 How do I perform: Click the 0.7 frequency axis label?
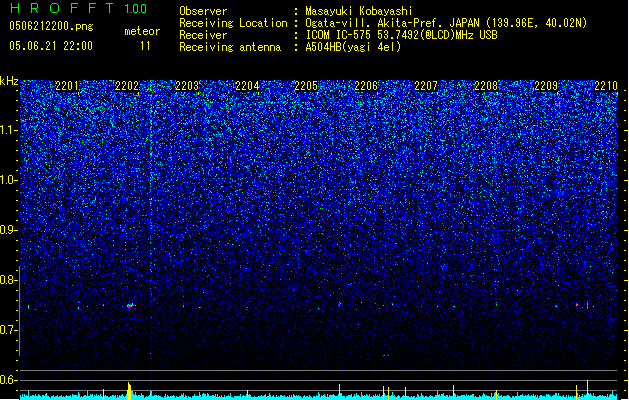(9, 330)
